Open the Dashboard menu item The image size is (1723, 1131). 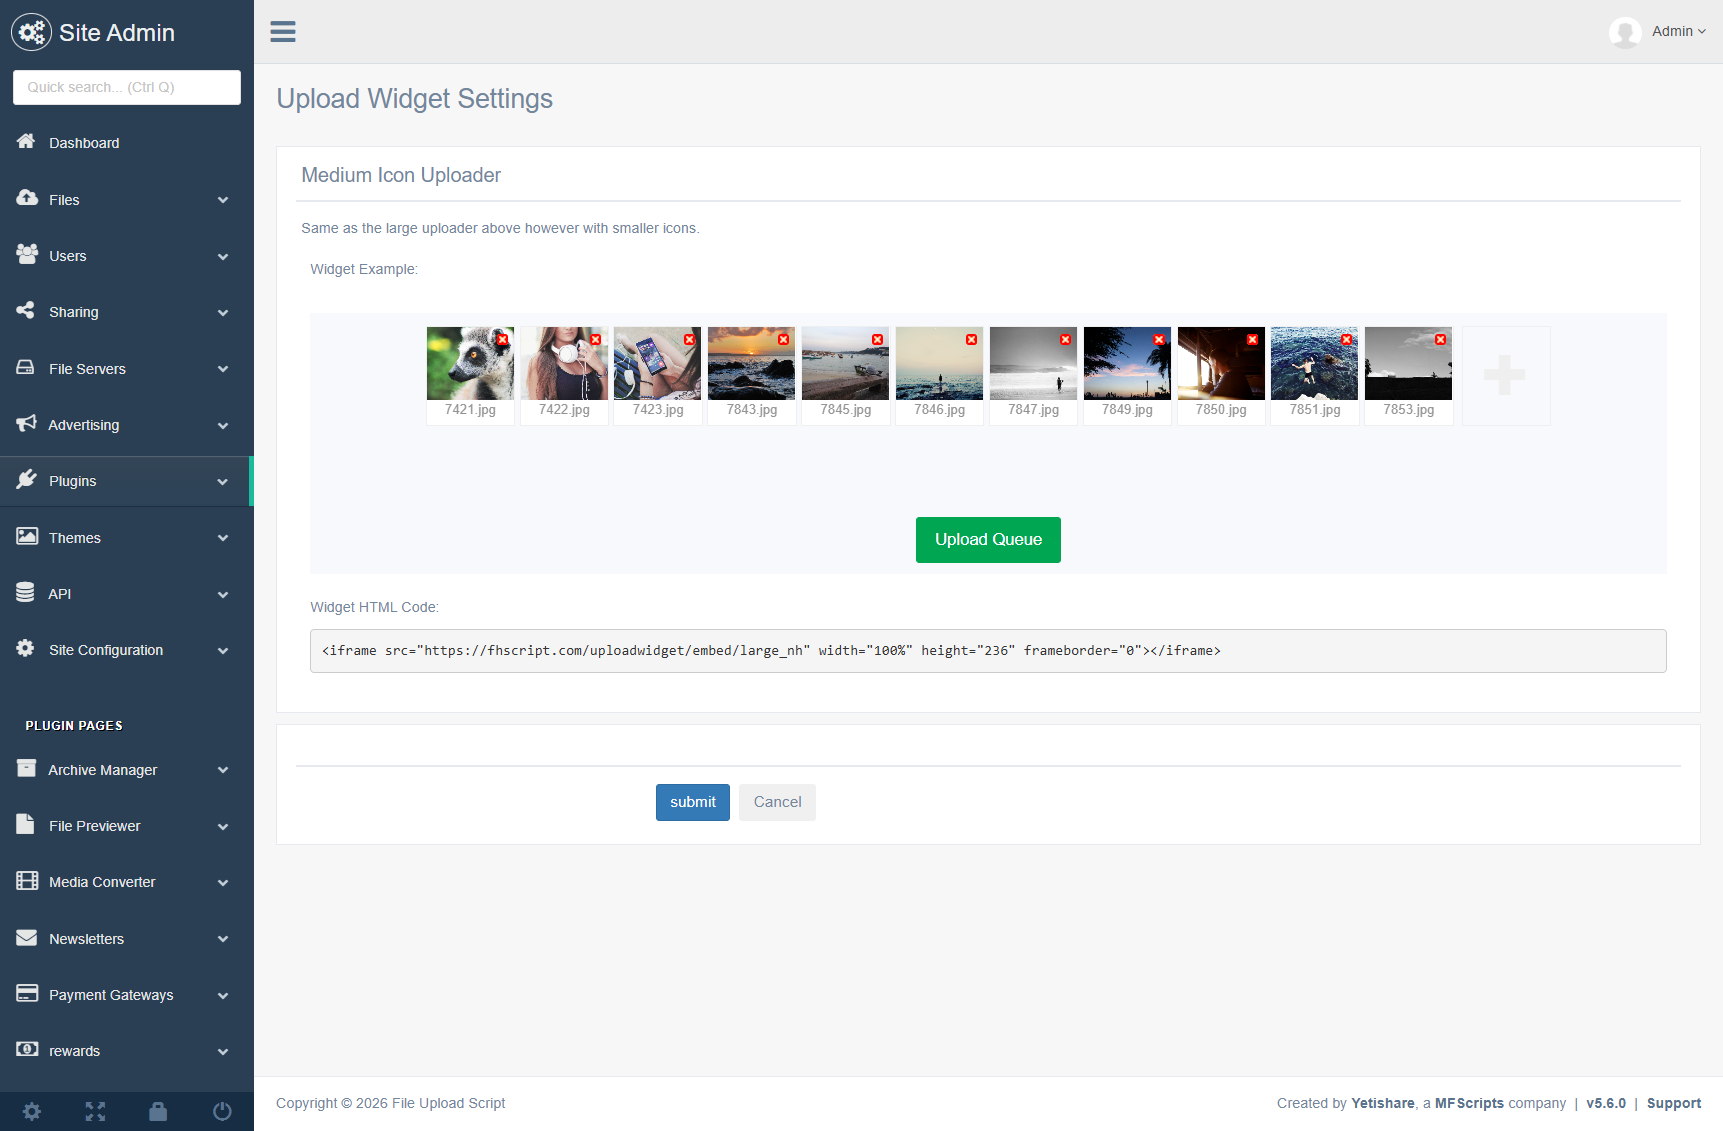pos(84,143)
